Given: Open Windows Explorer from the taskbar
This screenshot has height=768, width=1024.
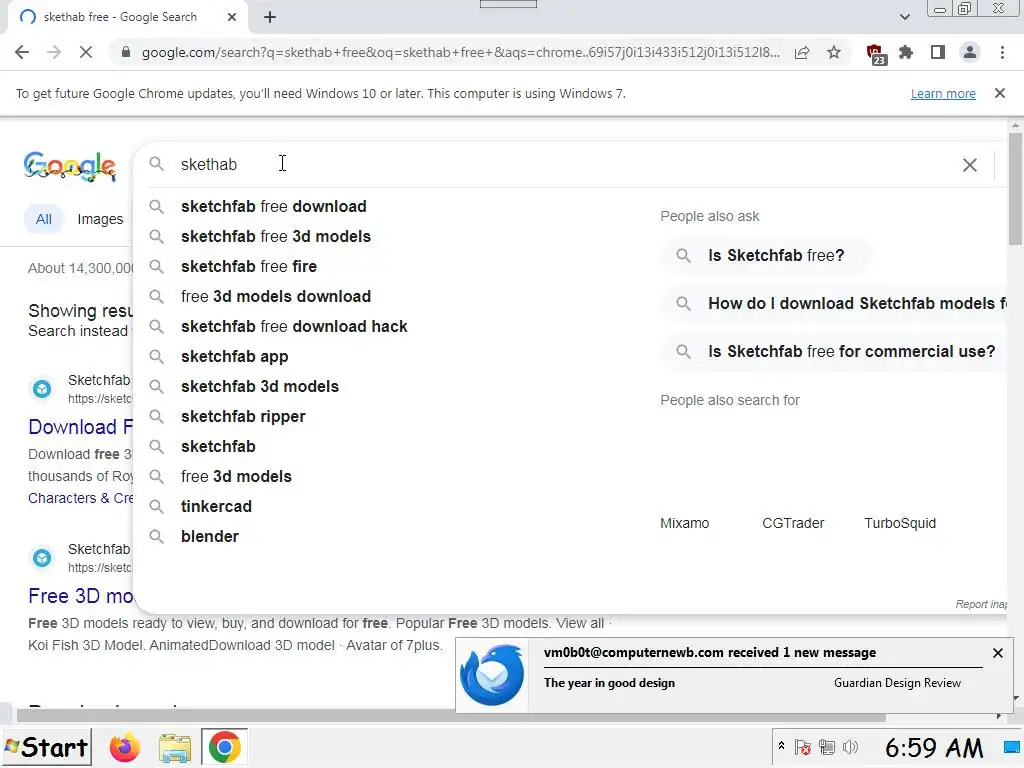Looking at the screenshot, I should (x=174, y=748).
